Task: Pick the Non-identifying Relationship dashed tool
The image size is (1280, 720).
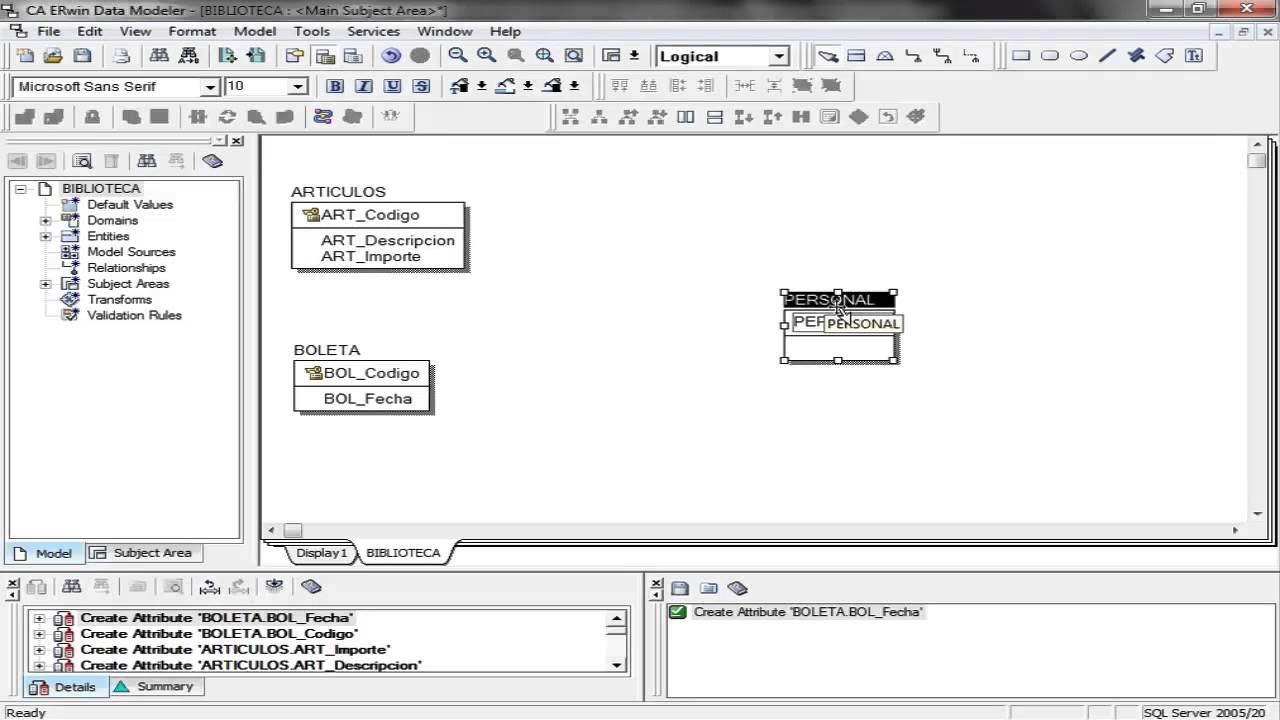Action: click(x=971, y=56)
